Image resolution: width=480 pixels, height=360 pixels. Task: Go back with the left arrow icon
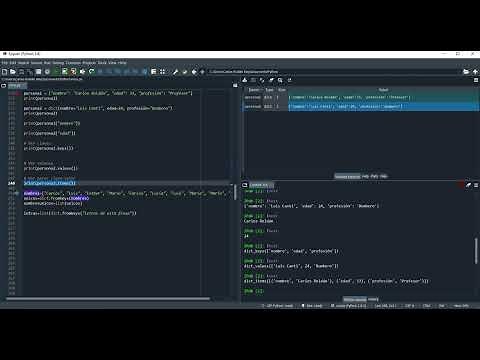pyautogui.click(x=194, y=72)
